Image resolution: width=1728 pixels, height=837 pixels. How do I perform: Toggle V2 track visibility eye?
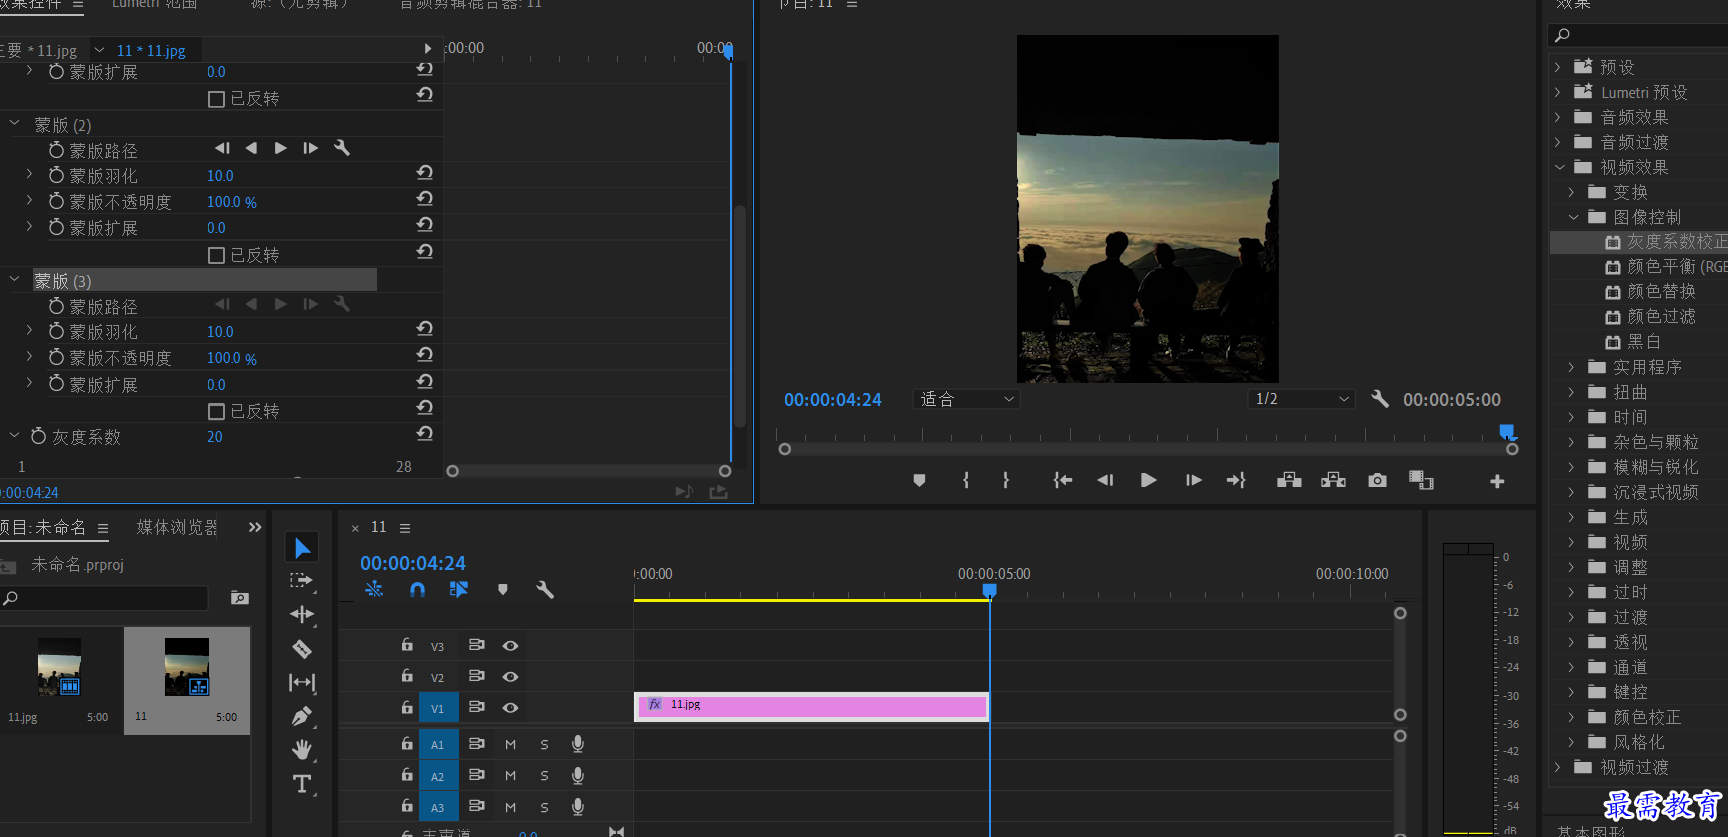(510, 677)
